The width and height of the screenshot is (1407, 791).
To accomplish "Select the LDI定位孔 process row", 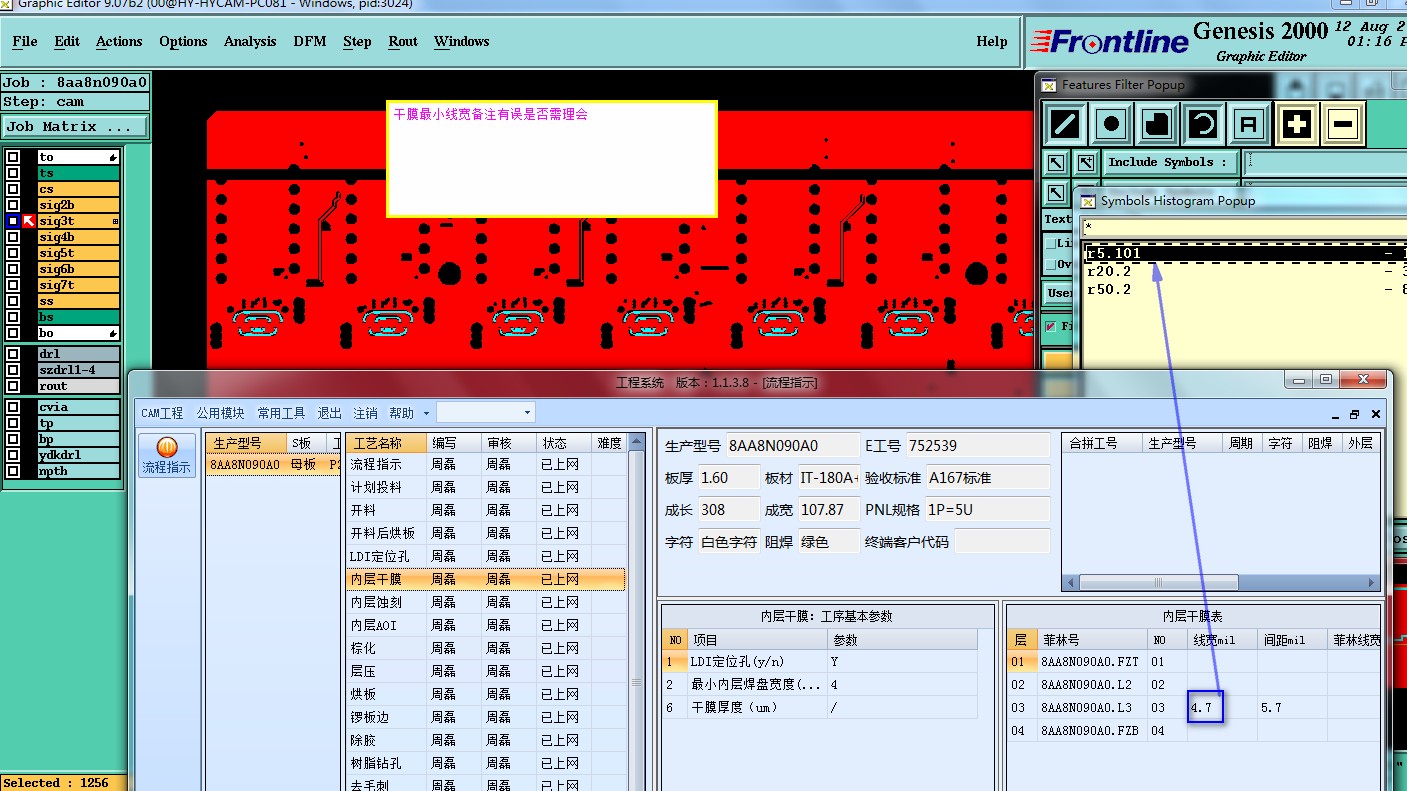I will [x=486, y=556].
